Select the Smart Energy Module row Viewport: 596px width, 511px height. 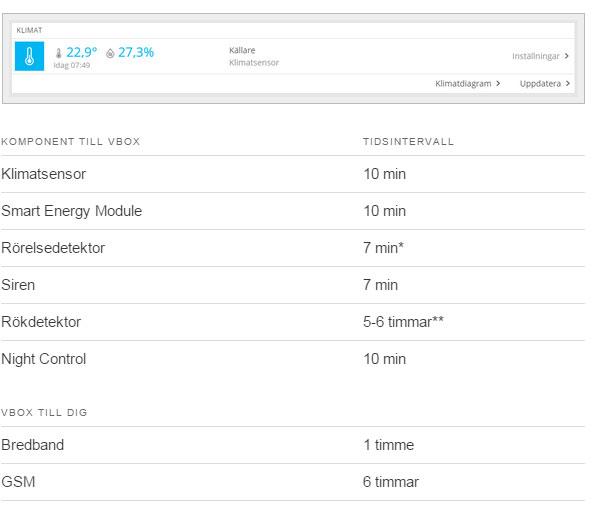pyautogui.click(x=292, y=211)
